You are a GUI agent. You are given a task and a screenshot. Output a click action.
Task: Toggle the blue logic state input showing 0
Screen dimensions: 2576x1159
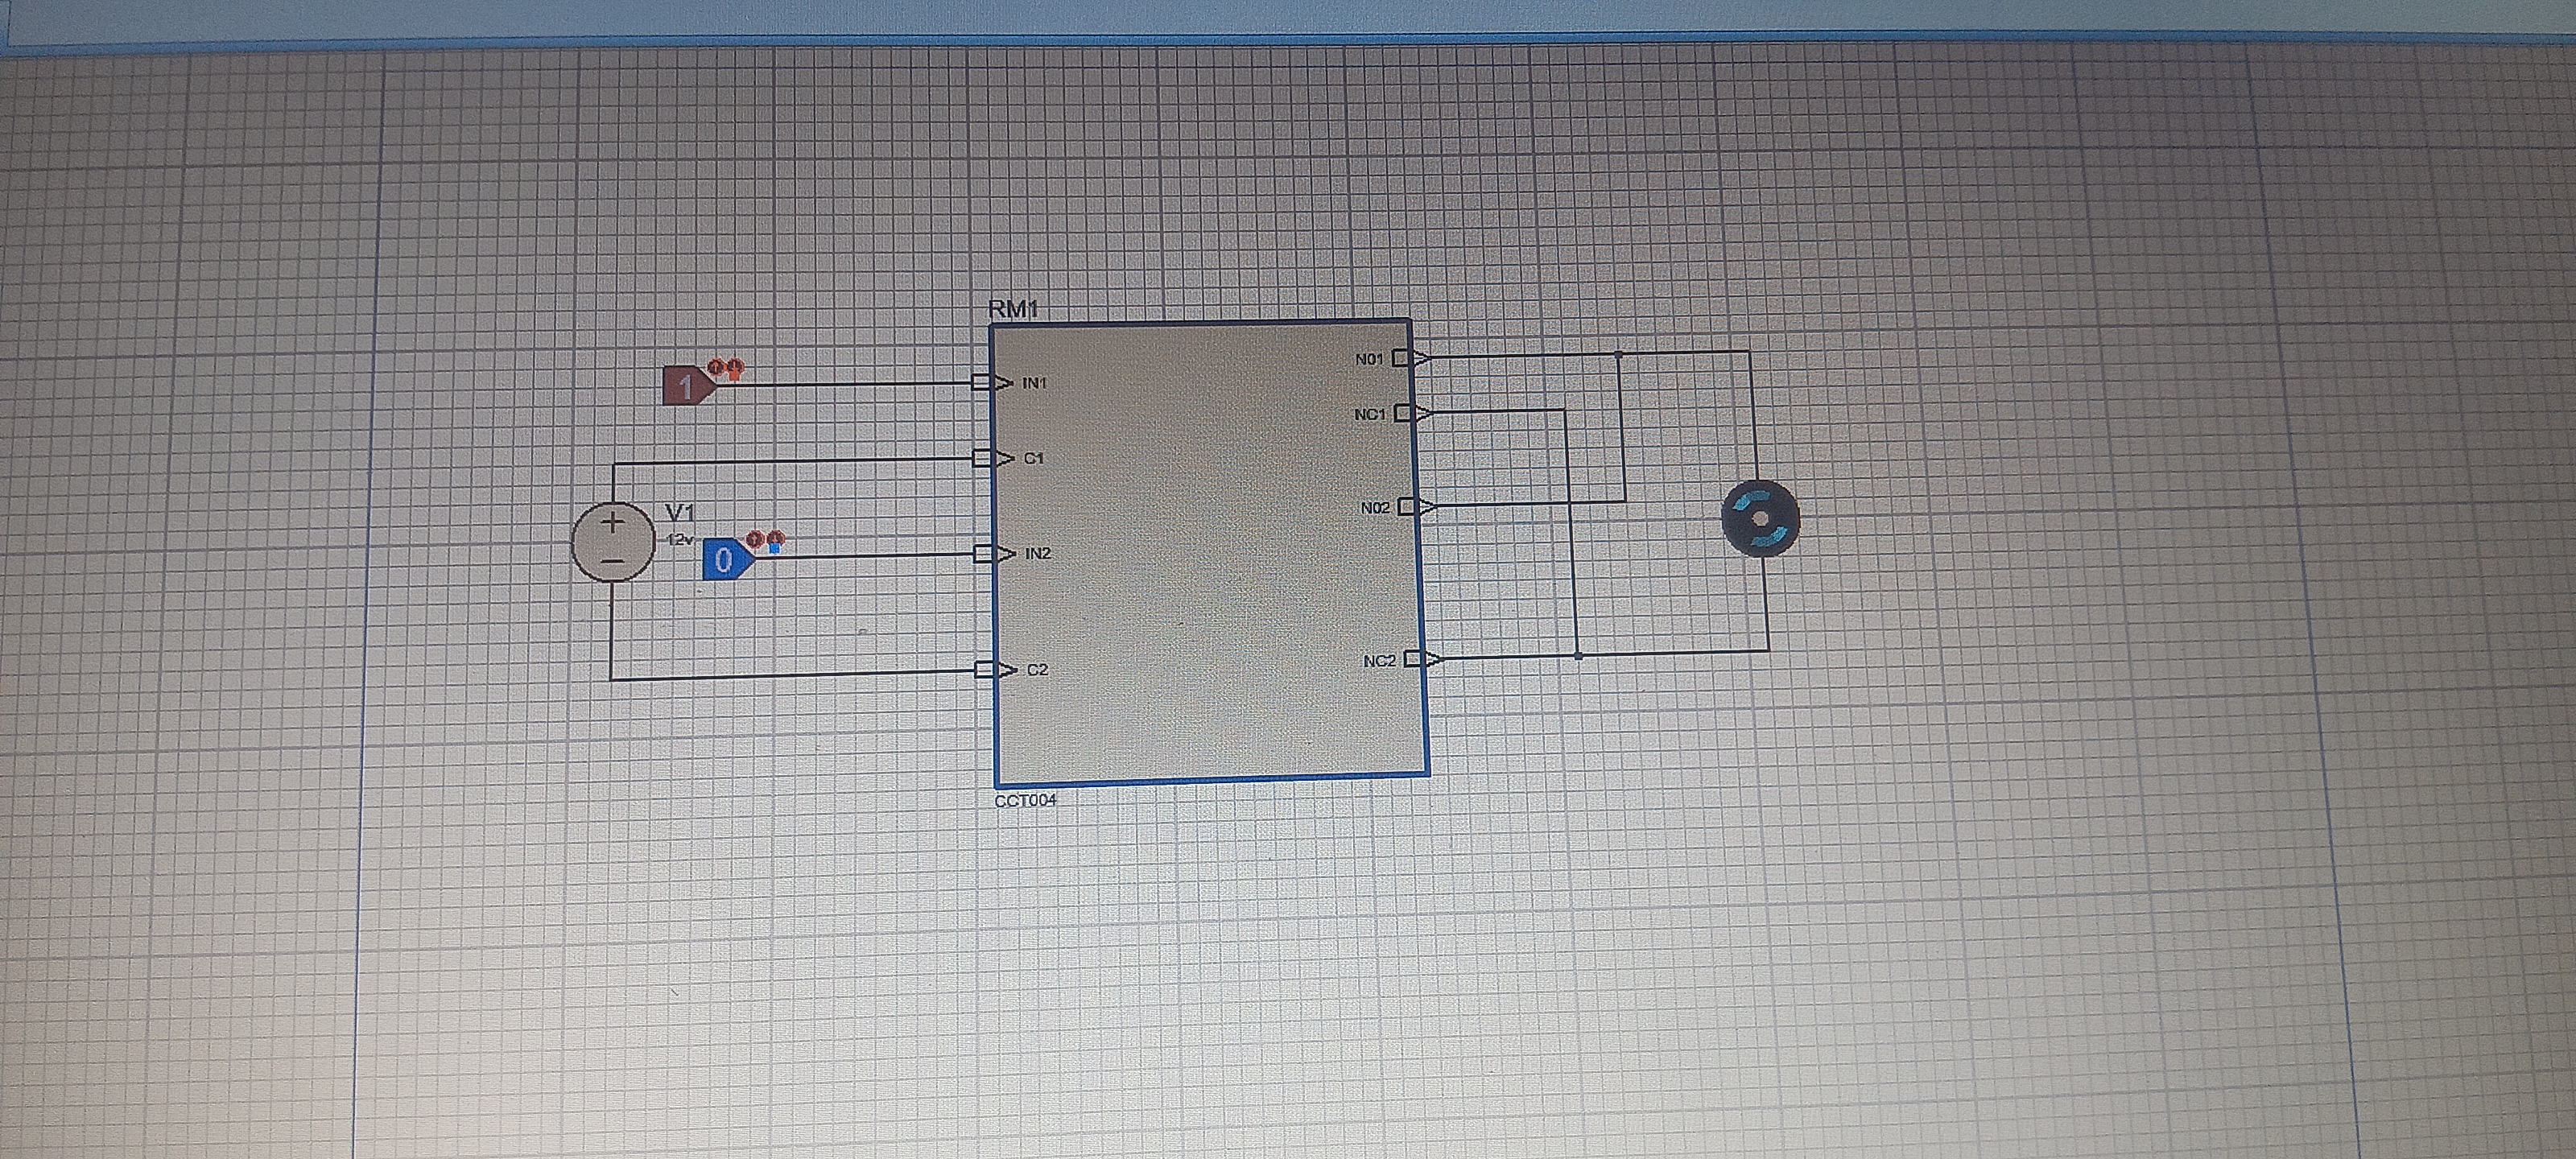[725, 560]
